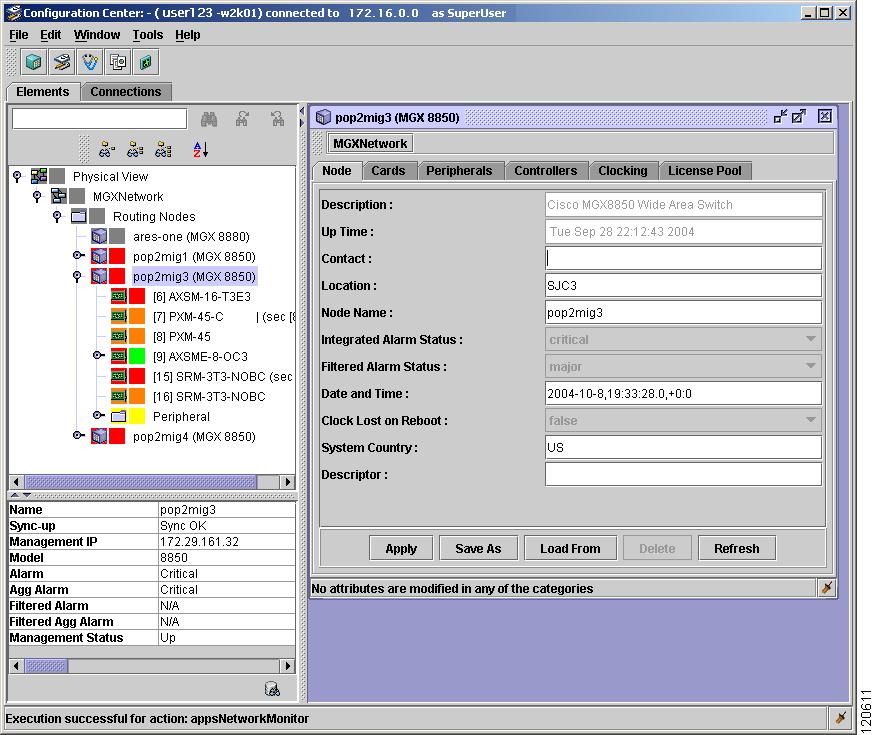This screenshot has height=735, width=874.
Task: Click the find-previous icon right of search
Action: click(x=277, y=119)
